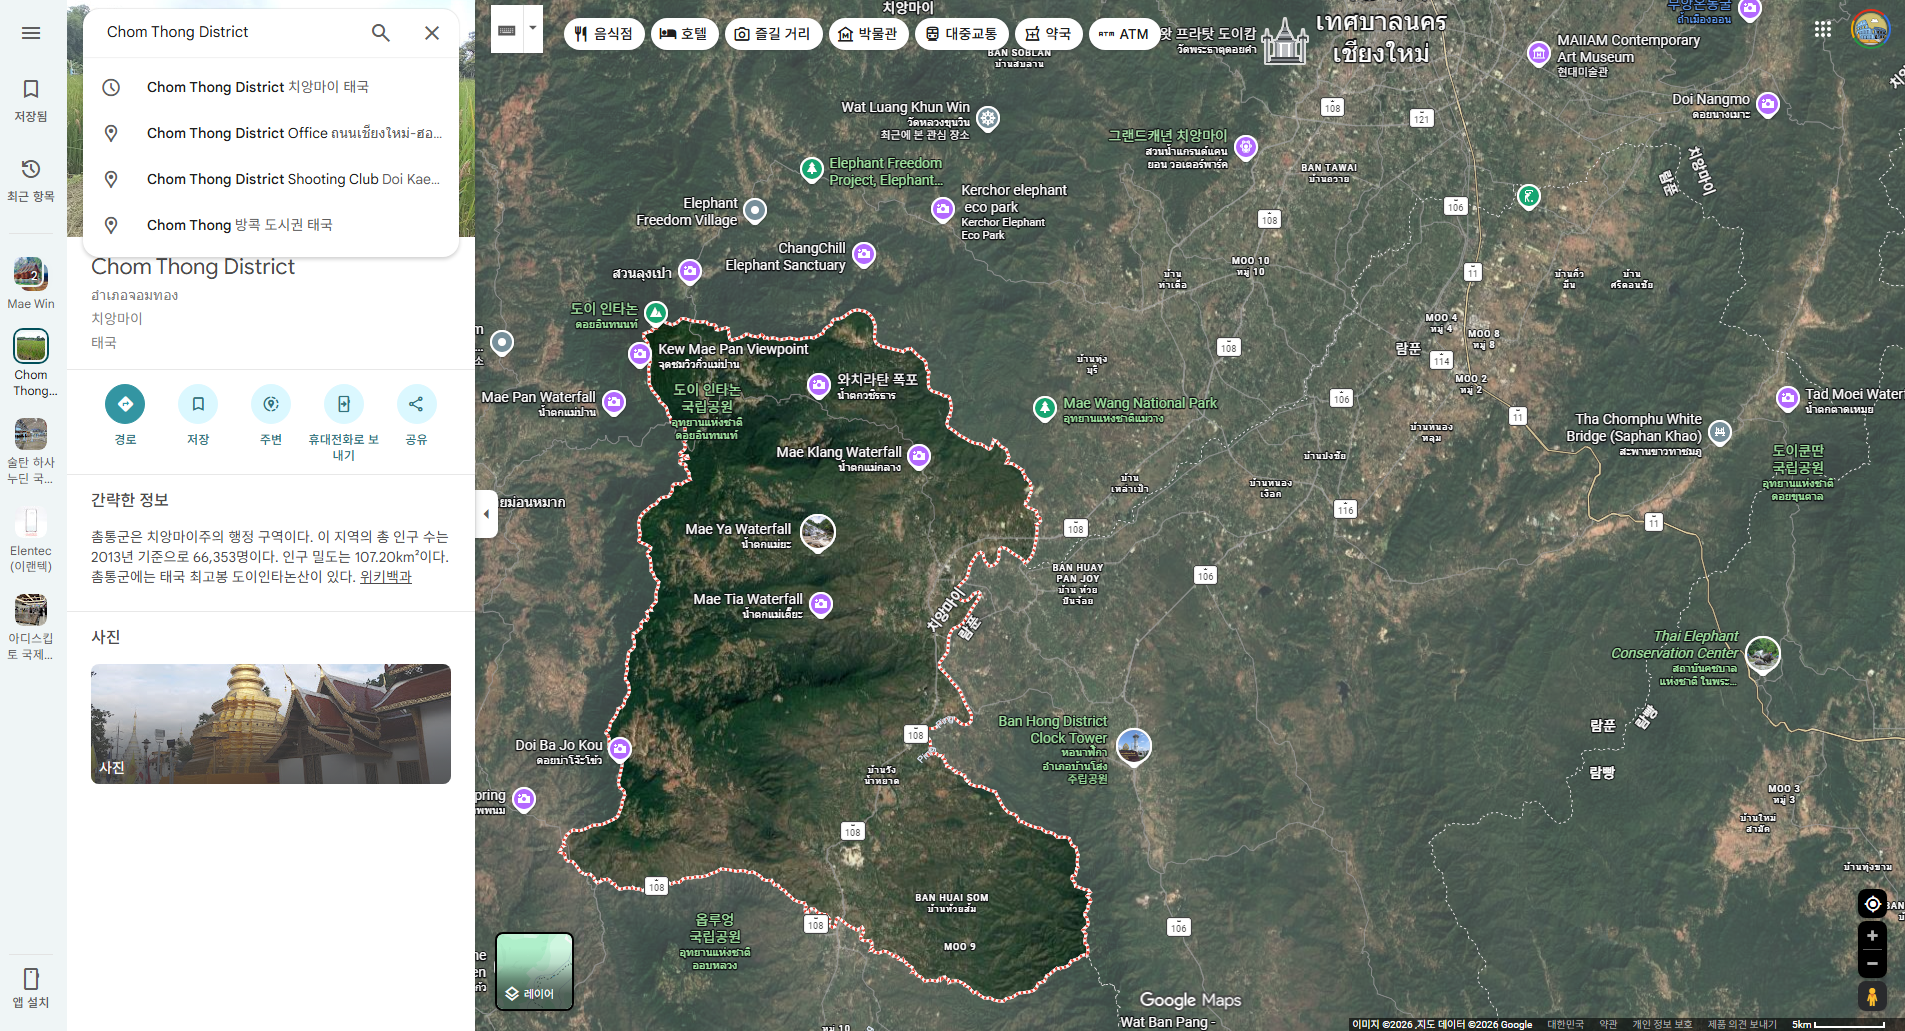Viewport: 1905px width, 1031px height.
Task: Open the Elentec (이랜텍) recent place
Action: pos(31,540)
